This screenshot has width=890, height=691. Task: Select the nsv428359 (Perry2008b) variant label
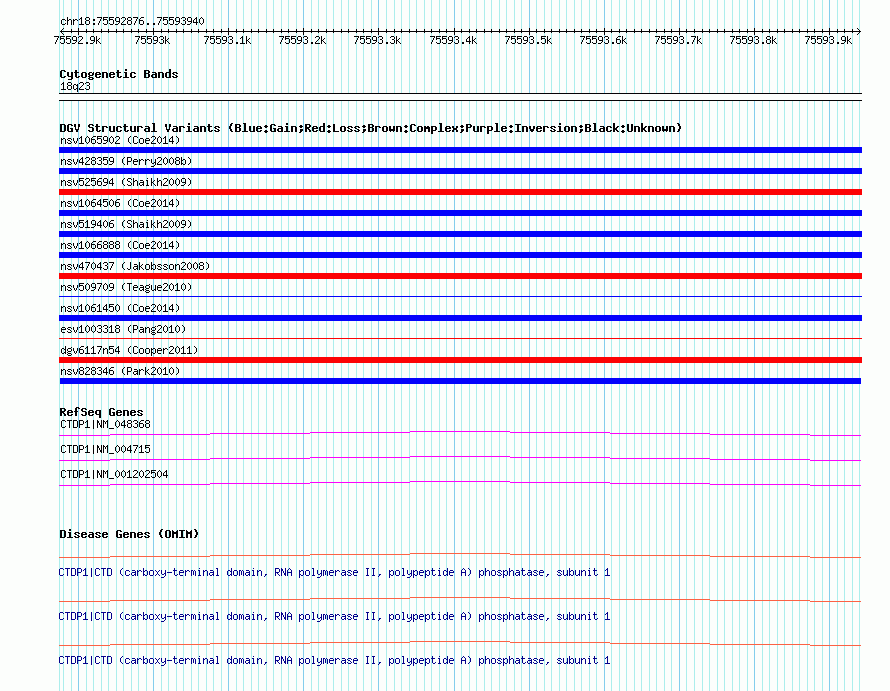(x=126, y=161)
